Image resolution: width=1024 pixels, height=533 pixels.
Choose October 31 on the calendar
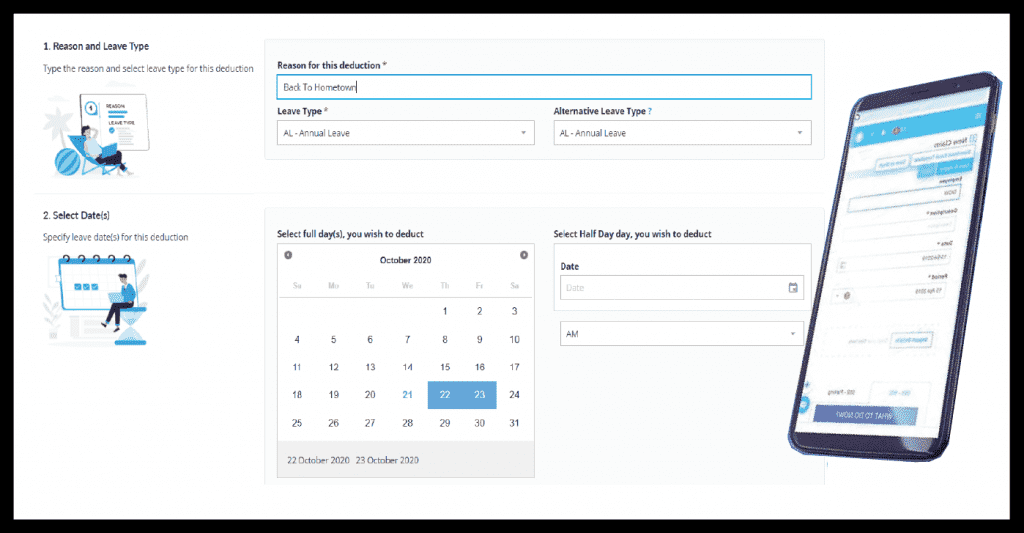coord(514,423)
